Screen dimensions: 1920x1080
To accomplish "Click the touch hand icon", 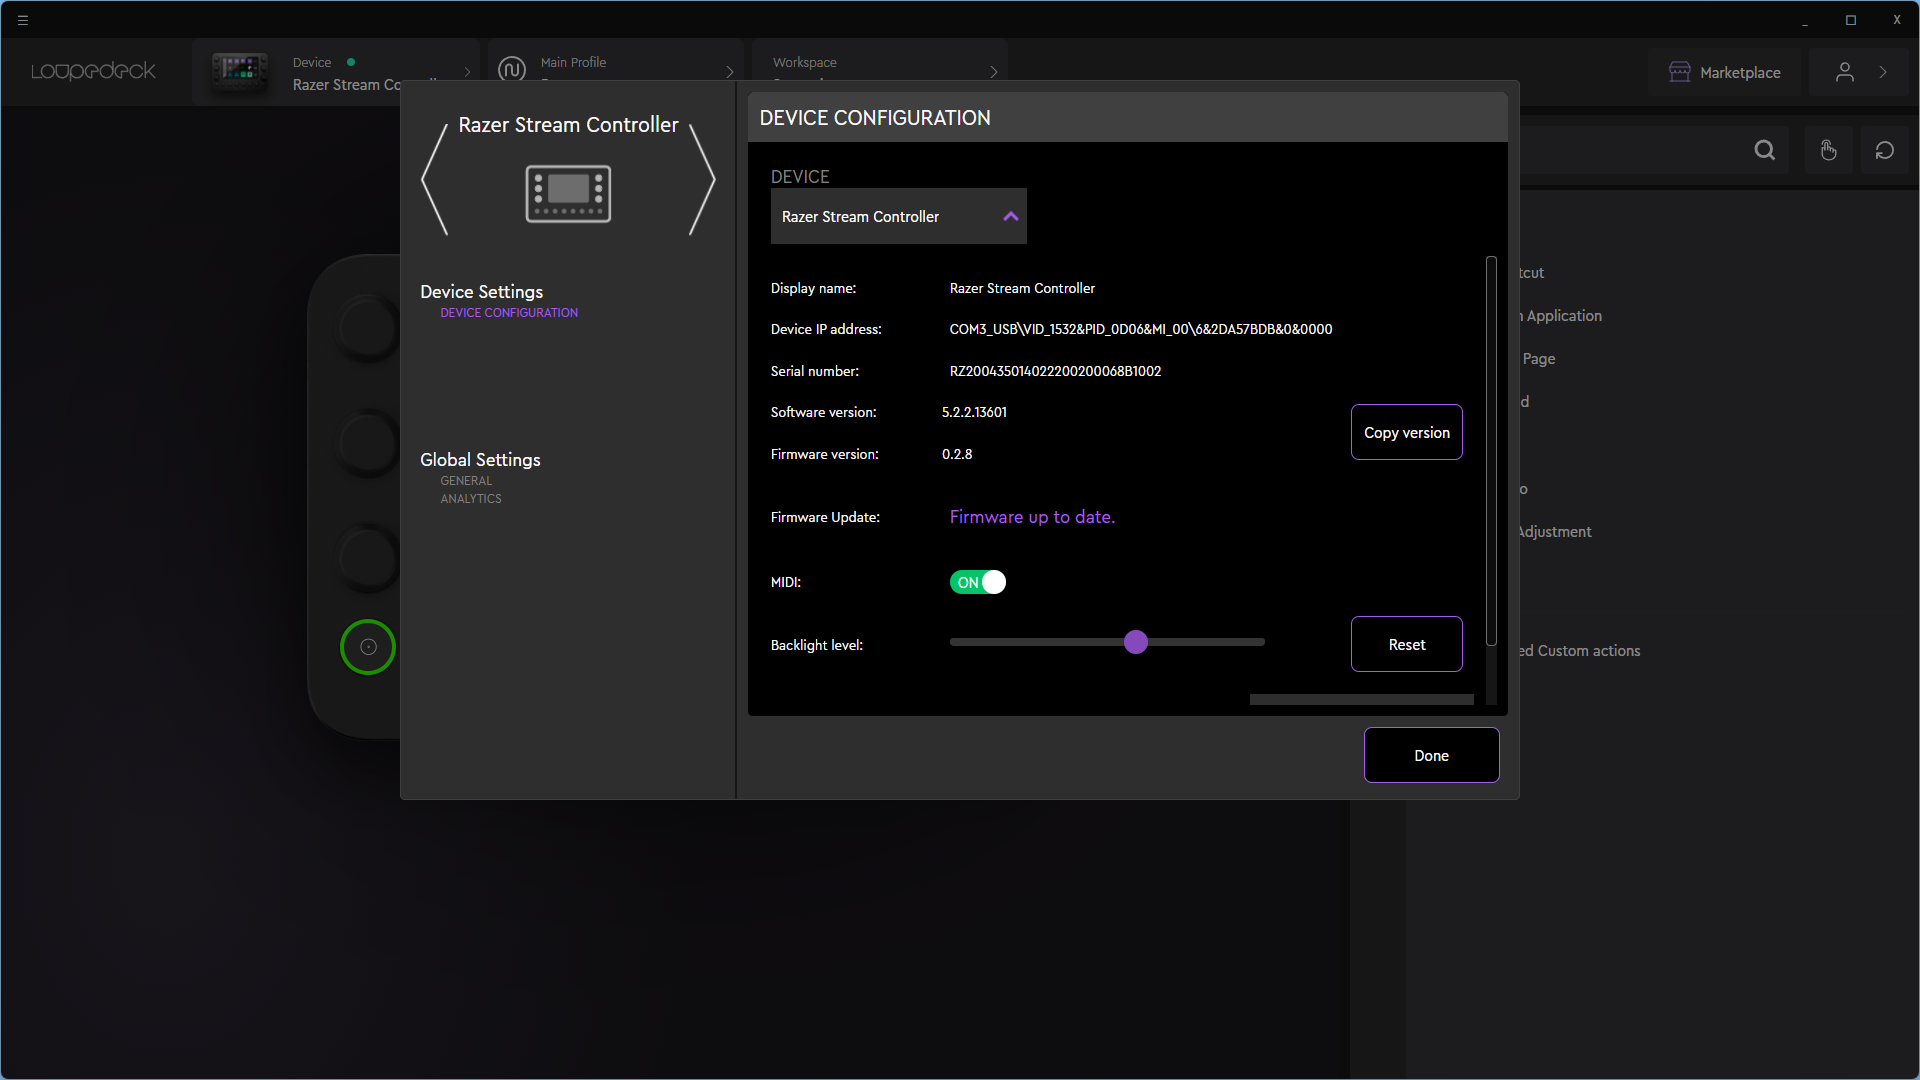I will [x=1828, y=150].
